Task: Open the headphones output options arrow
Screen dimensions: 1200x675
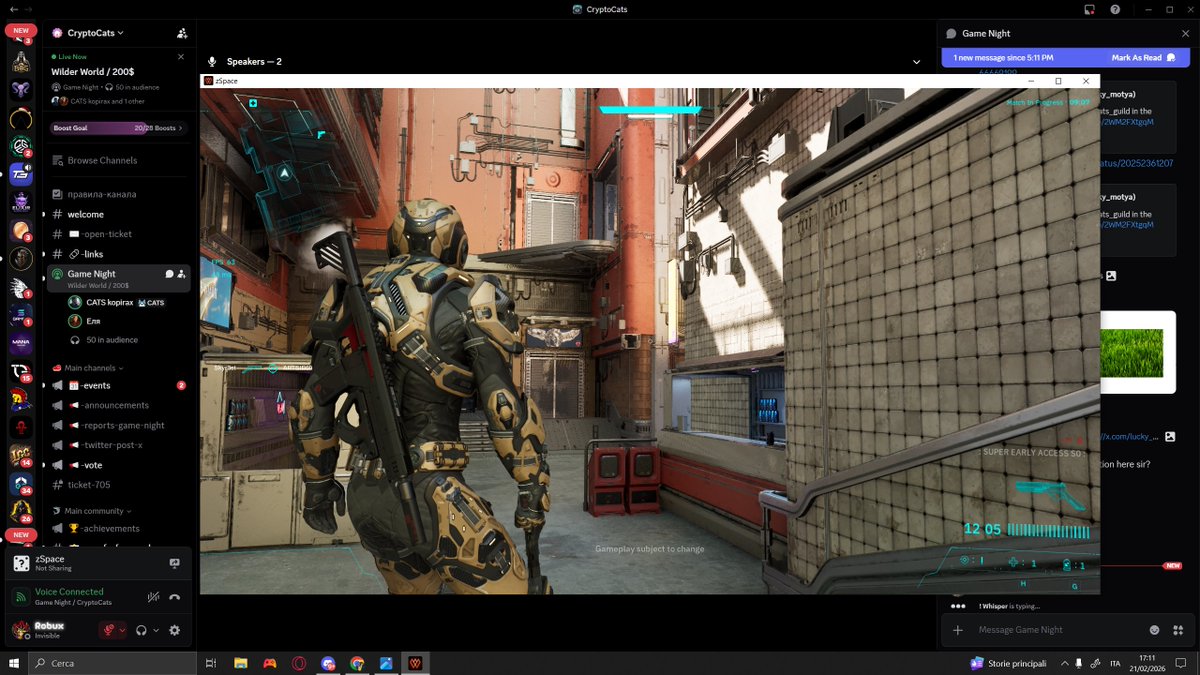Action: click(x=156, y=630)
